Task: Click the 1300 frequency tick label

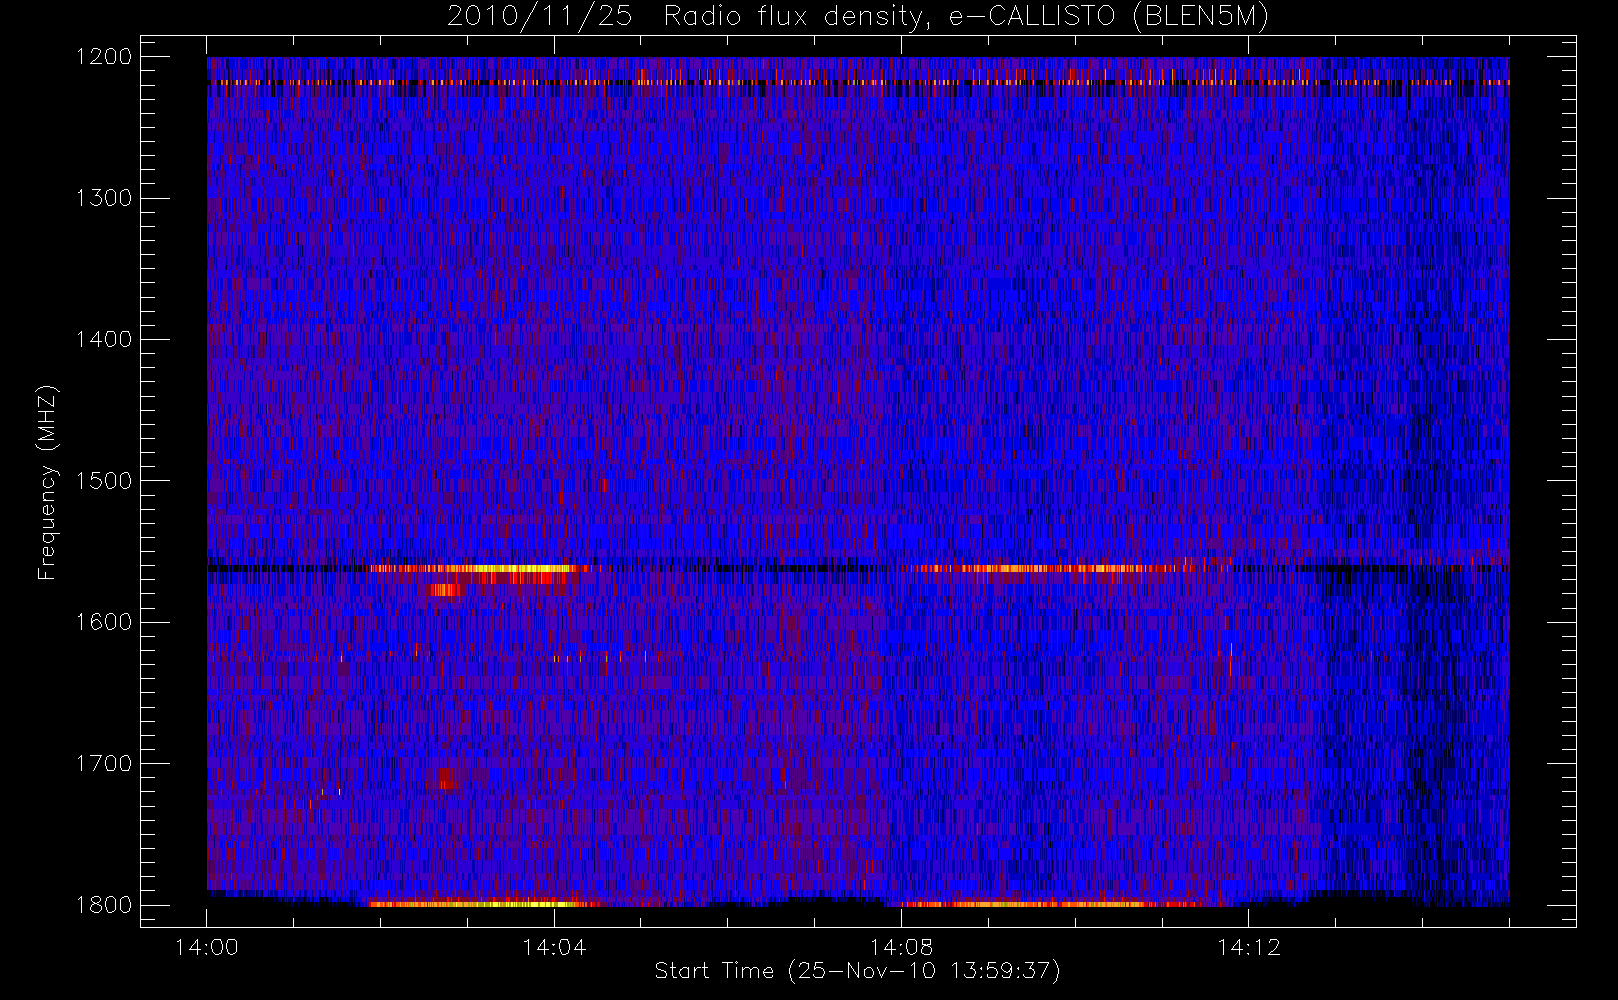Action: 104,198
